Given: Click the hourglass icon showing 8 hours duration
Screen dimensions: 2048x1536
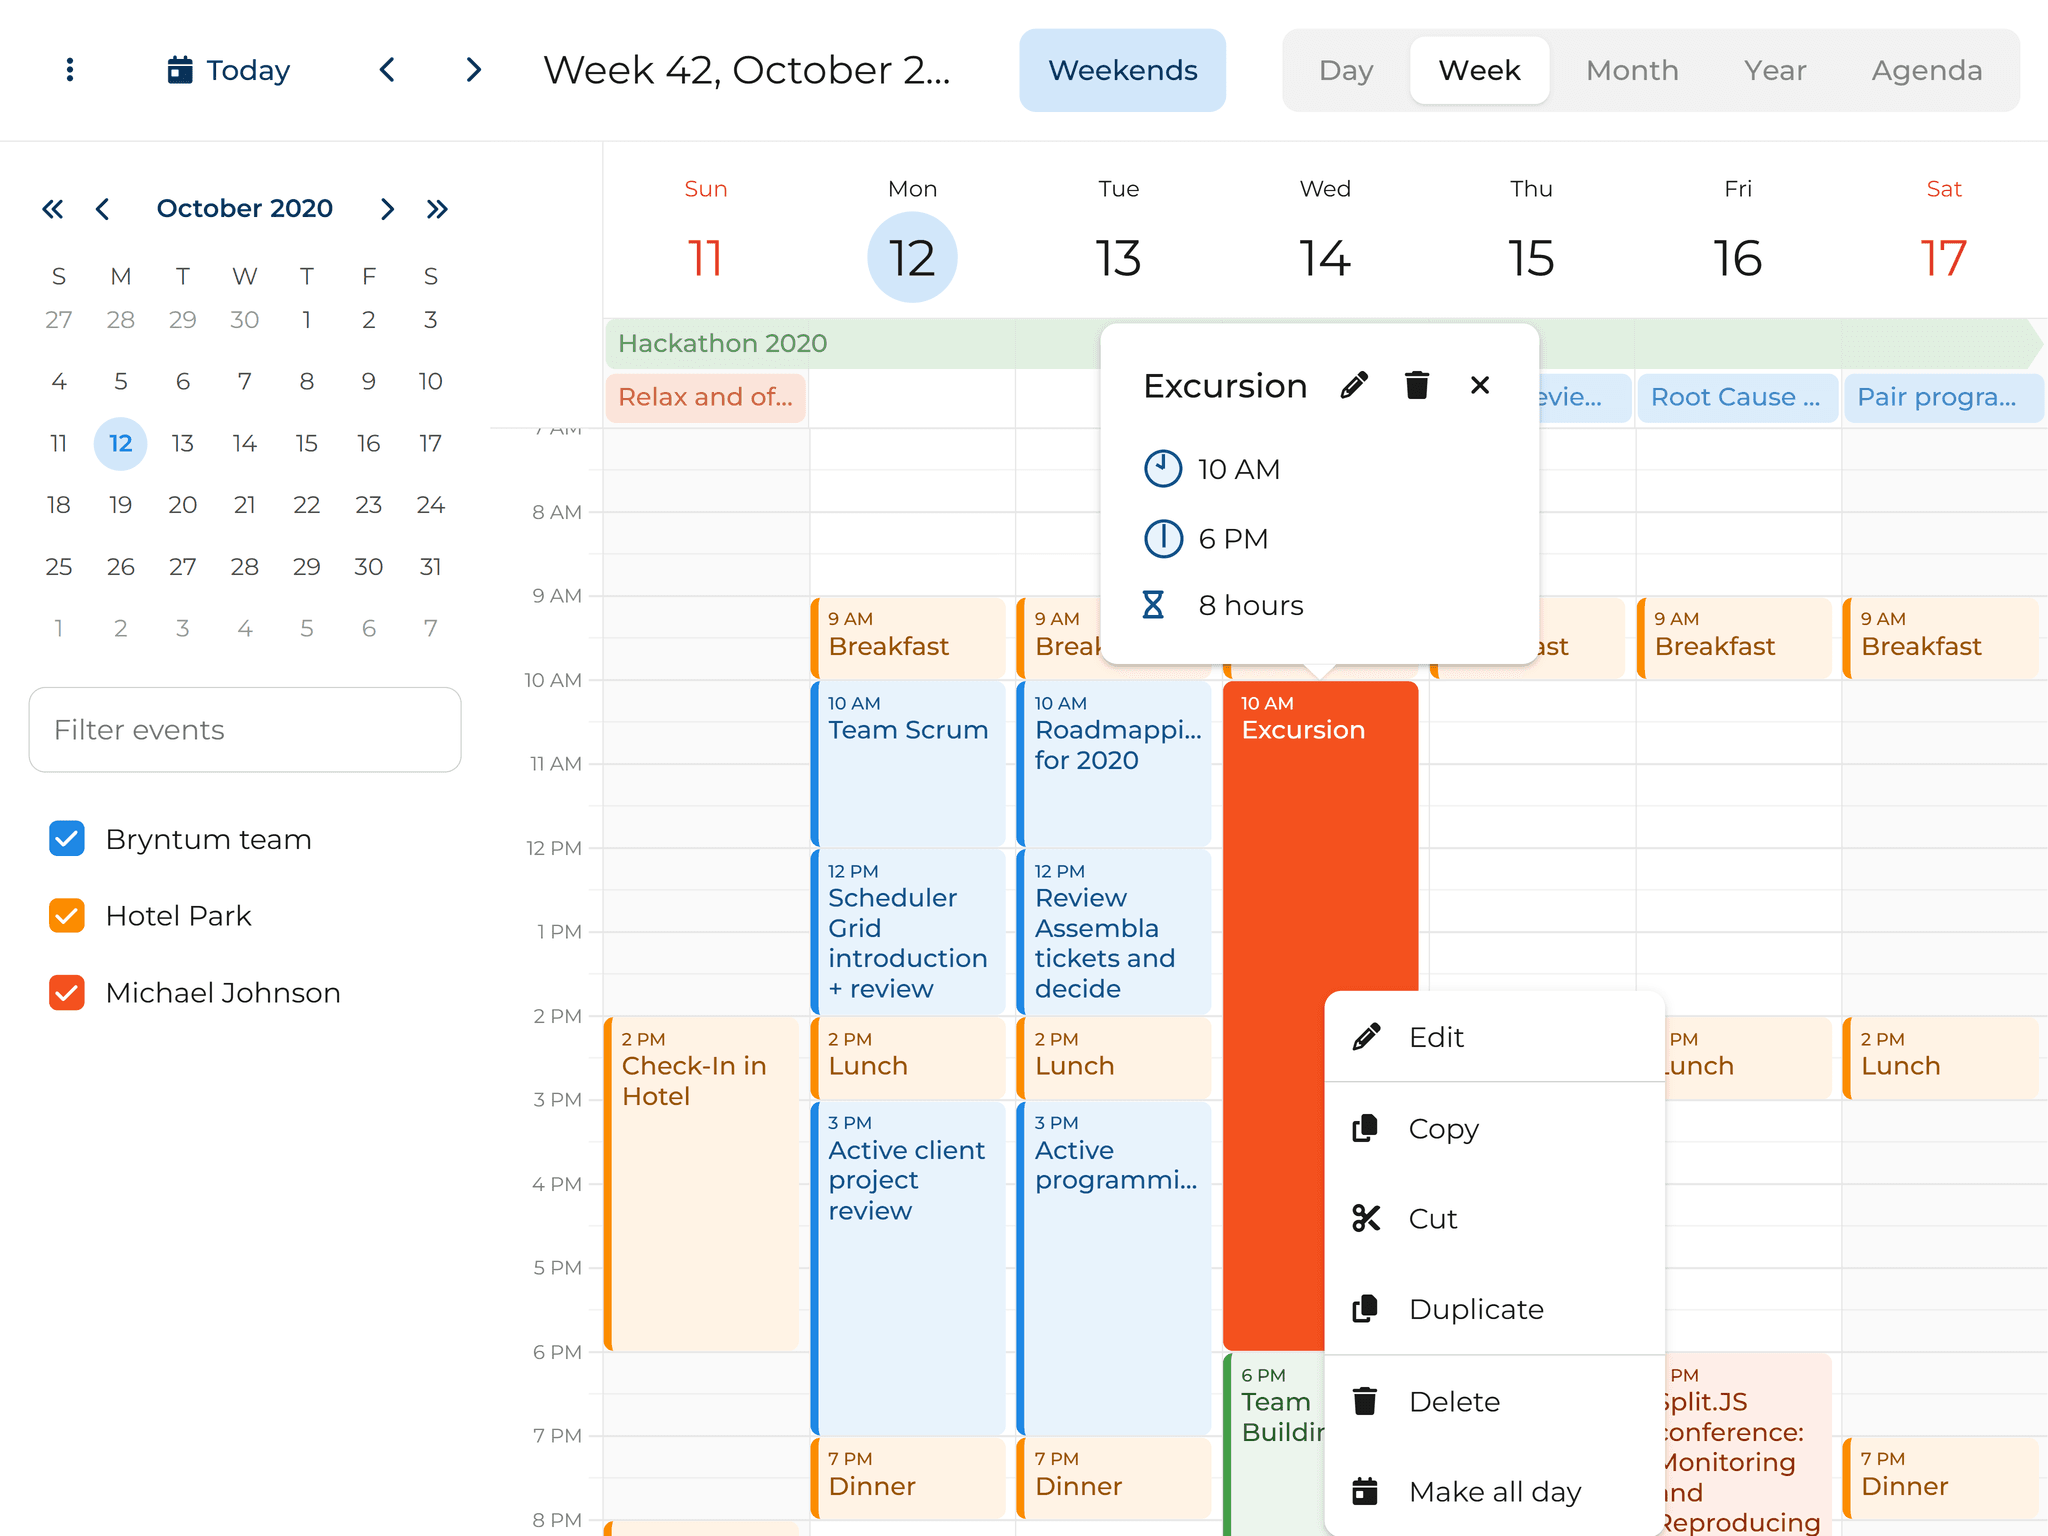Looking at the screenshot, I should 1155,604.
